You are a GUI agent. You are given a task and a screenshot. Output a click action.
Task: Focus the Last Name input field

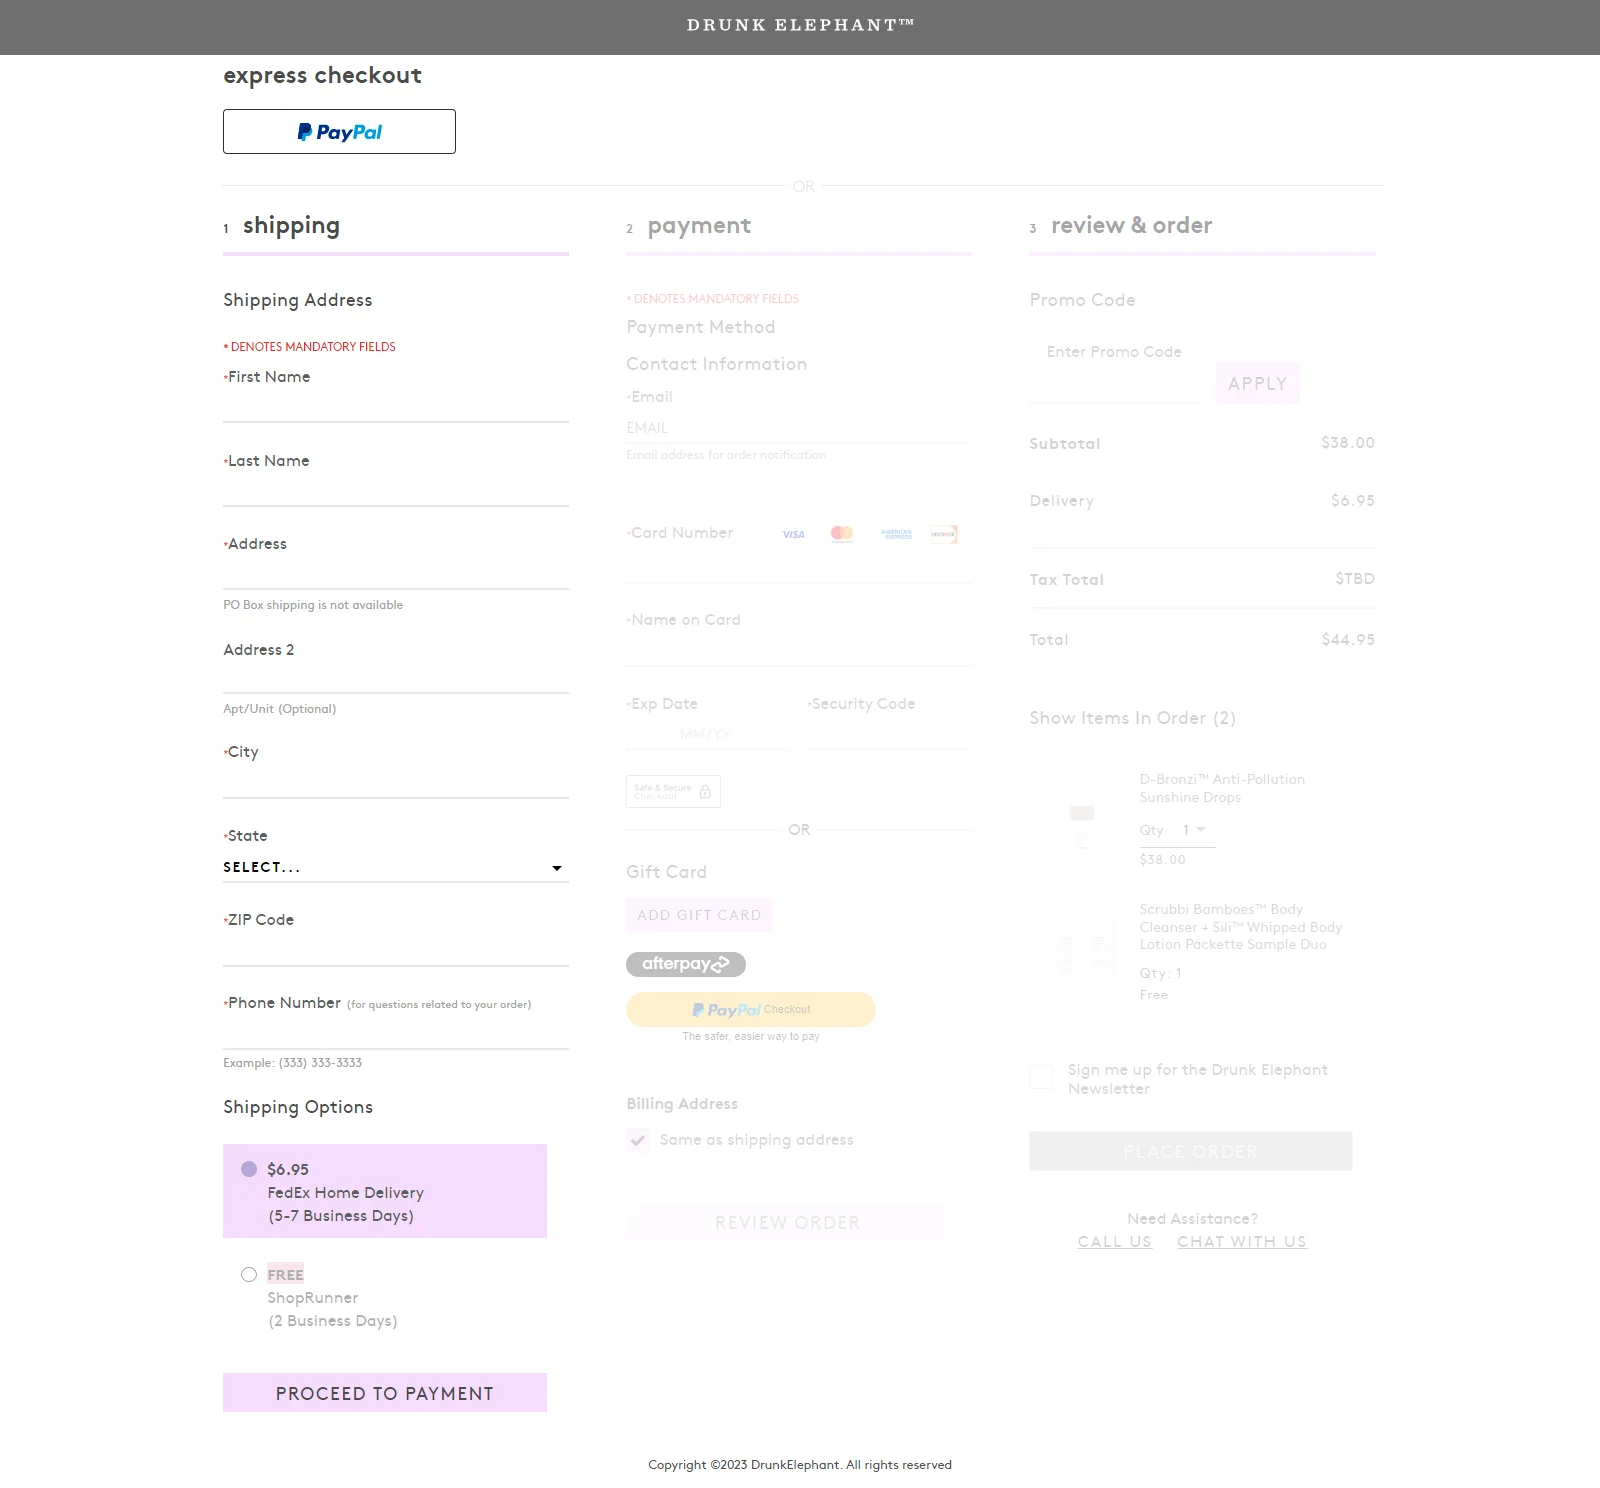point(396,489)
